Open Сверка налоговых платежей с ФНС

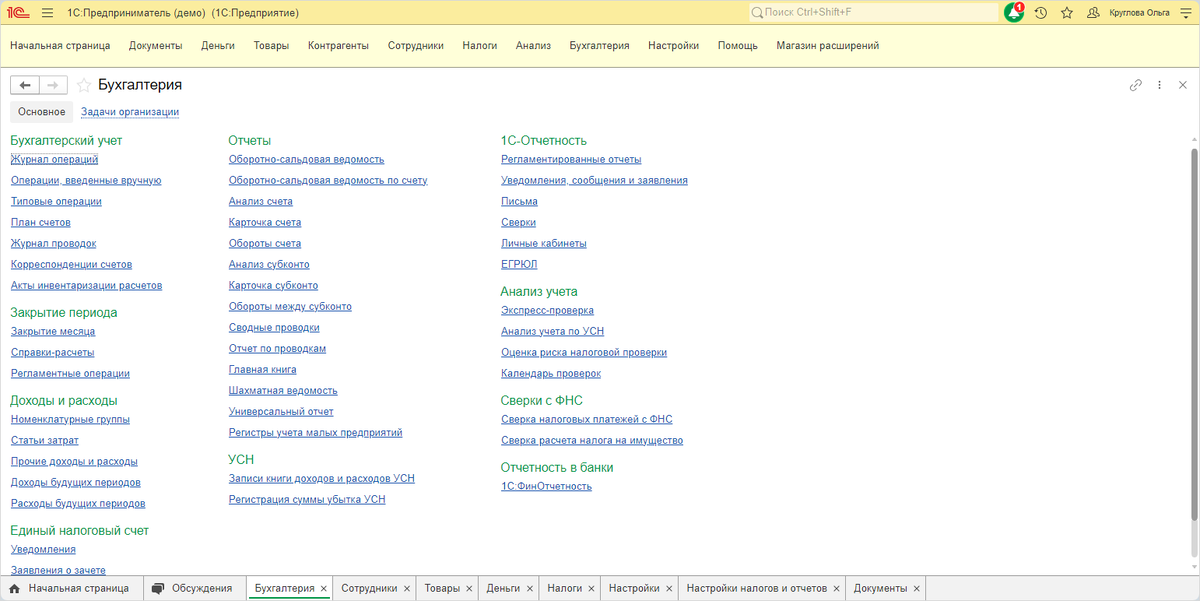[x=587, y=419]
